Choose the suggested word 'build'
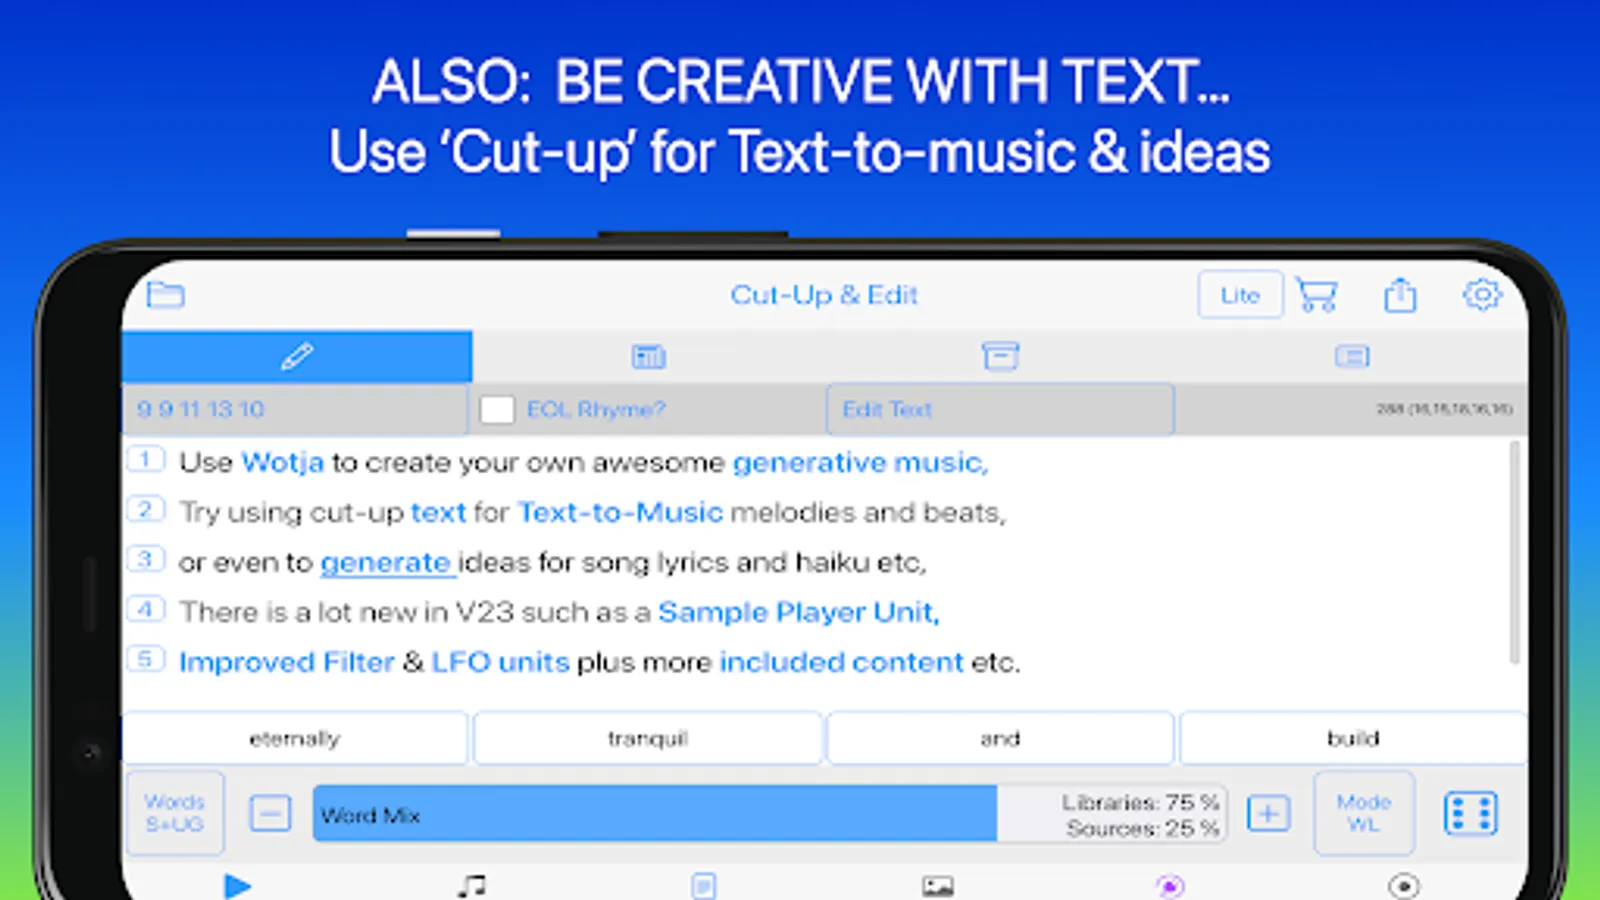 coord(1353,738)
